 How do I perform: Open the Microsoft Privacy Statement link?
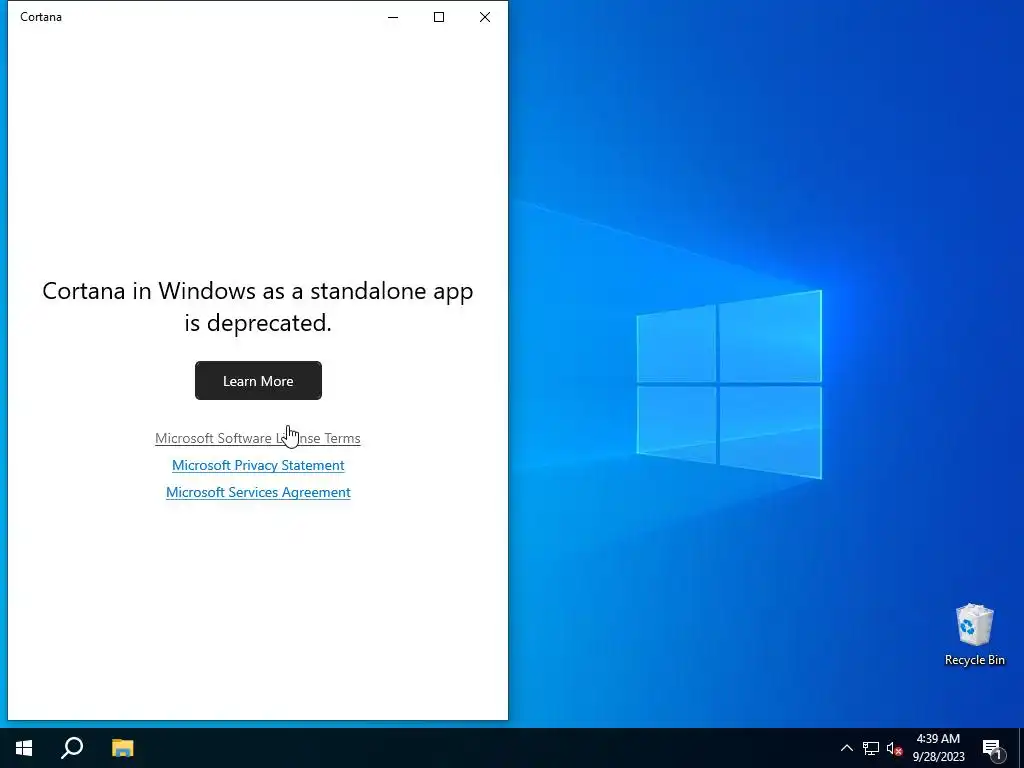point(258,465)
